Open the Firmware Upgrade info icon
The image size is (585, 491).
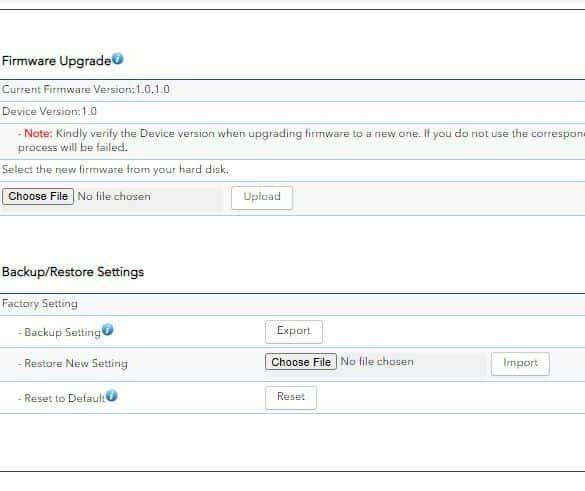click(x=118, y=59)
